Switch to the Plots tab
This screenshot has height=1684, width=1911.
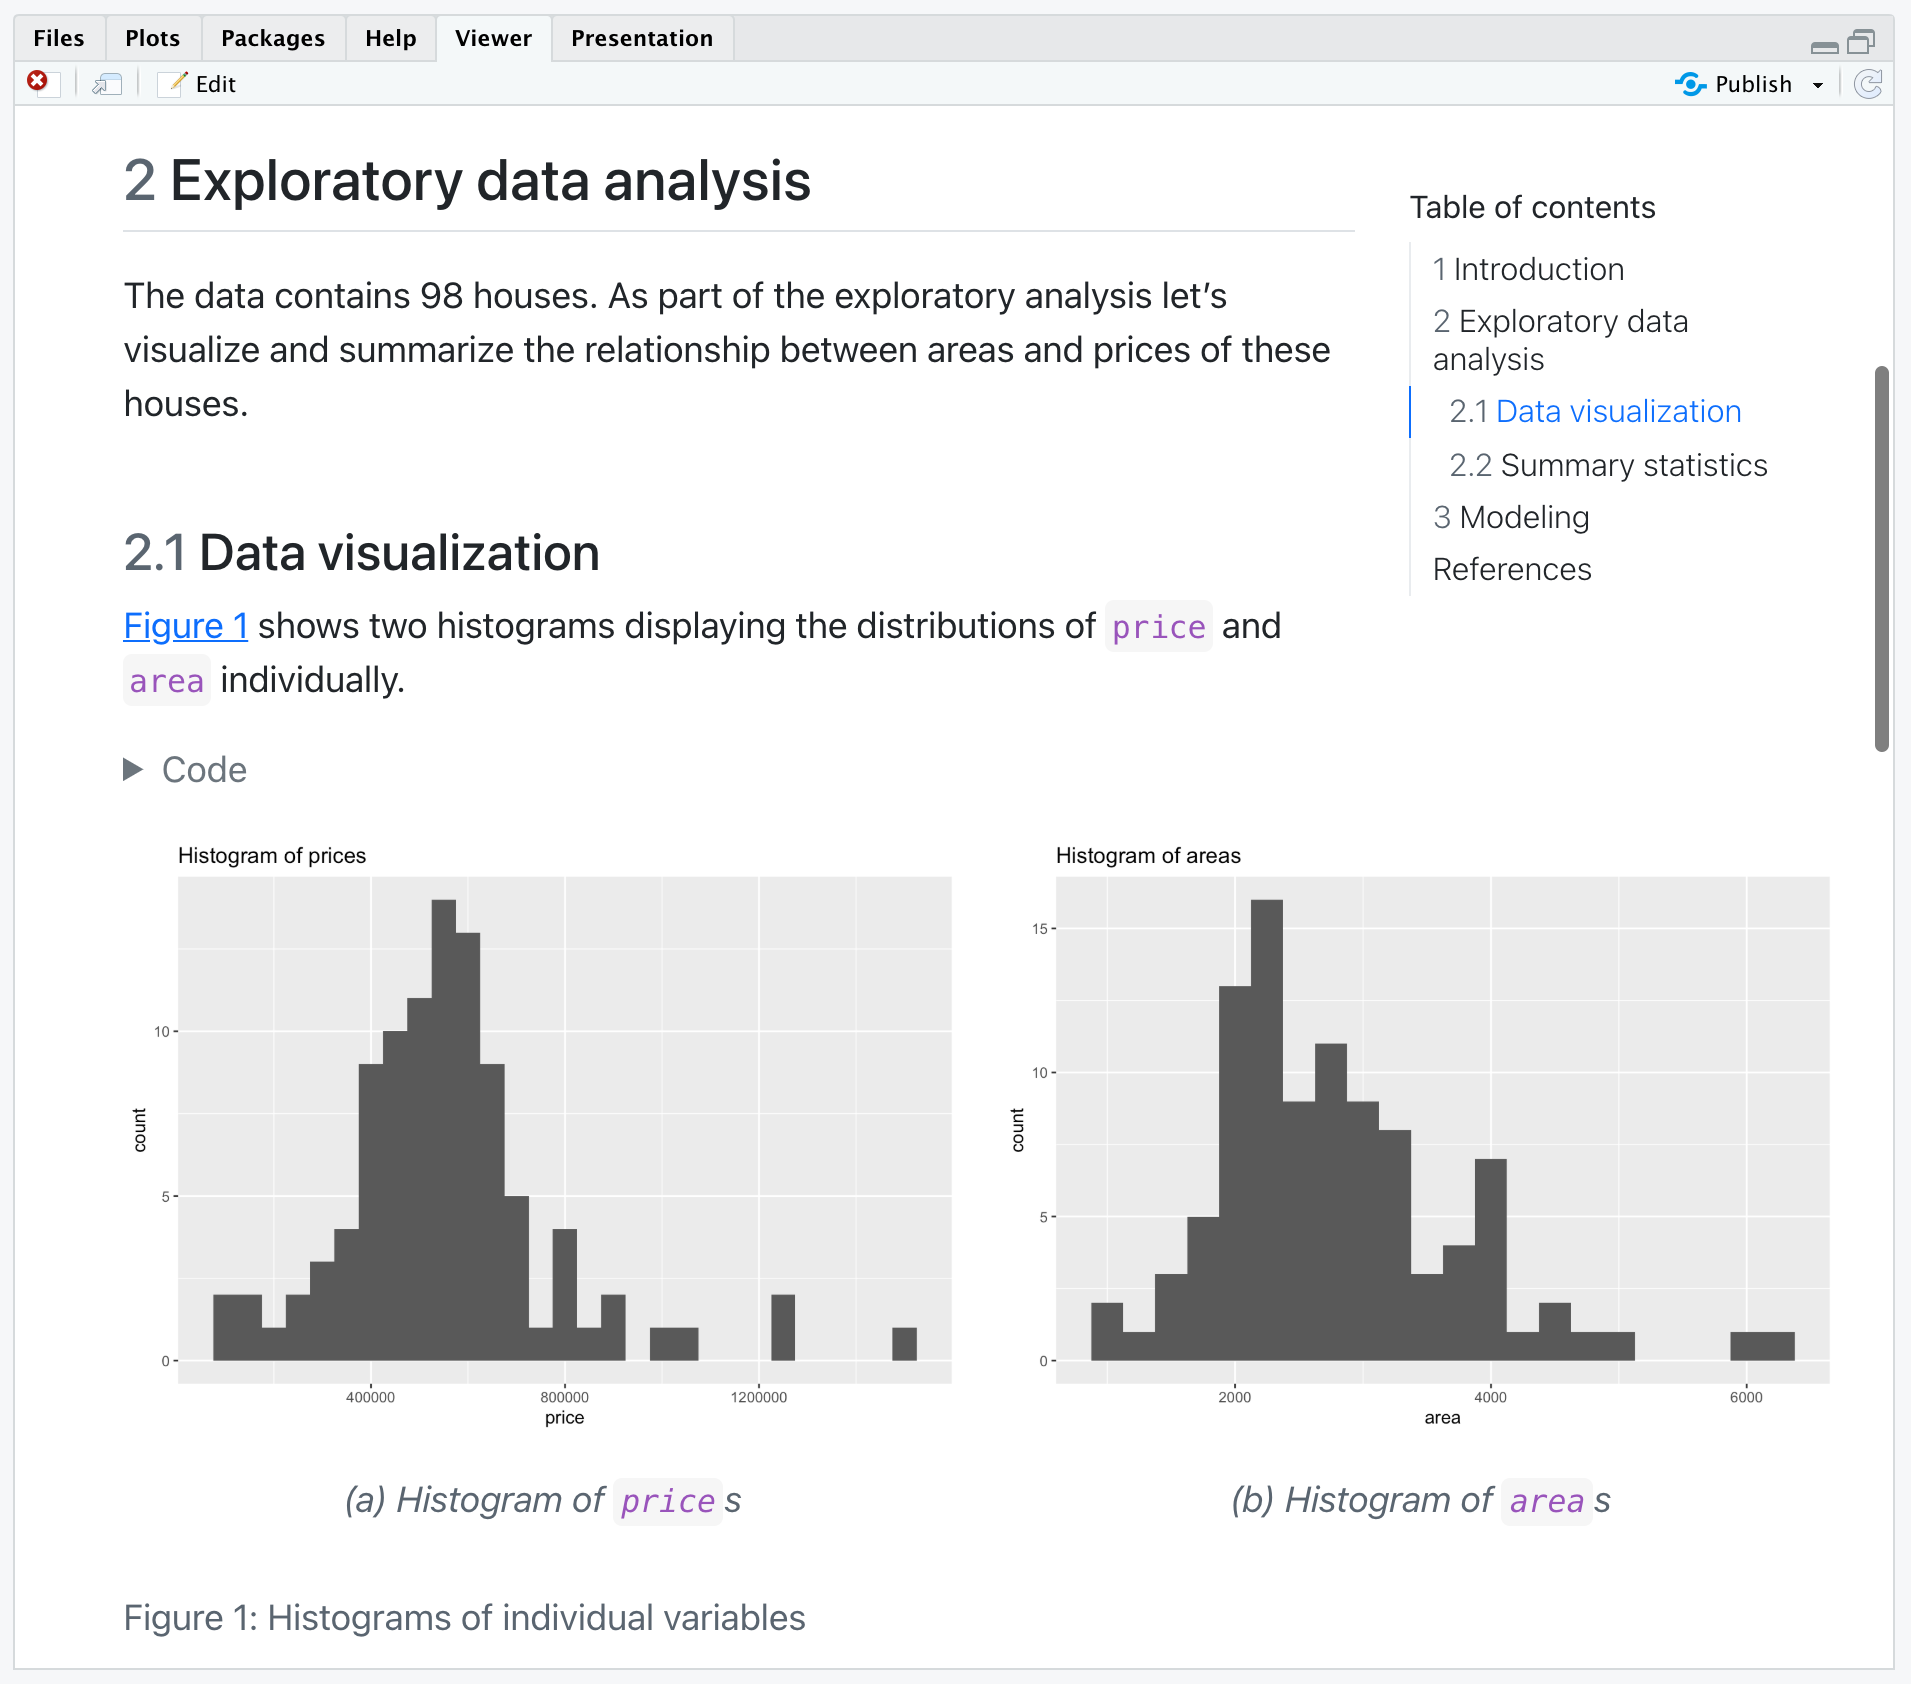coord(151,38)
